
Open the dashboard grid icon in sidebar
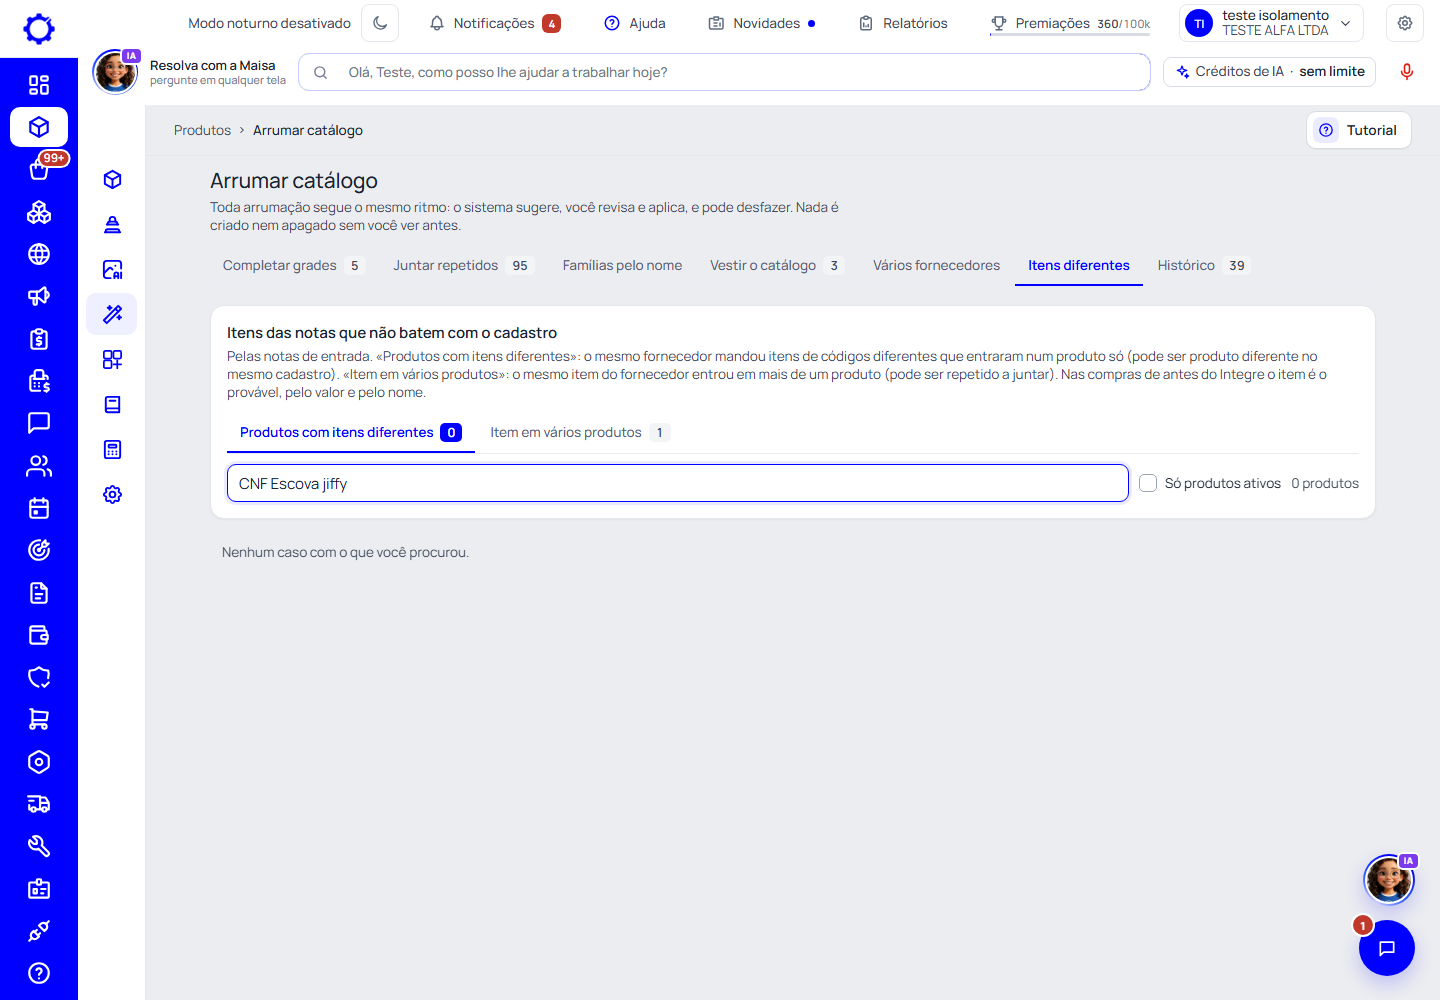tap(39, 85)
